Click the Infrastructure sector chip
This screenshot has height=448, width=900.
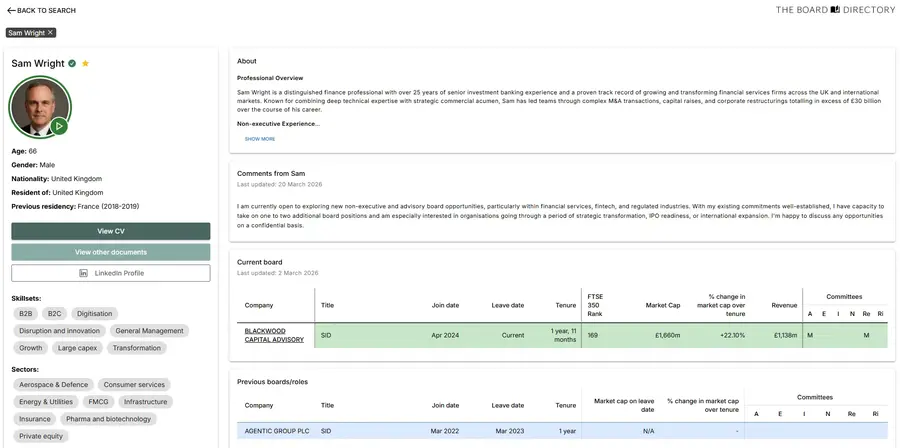tap(146, 402)
